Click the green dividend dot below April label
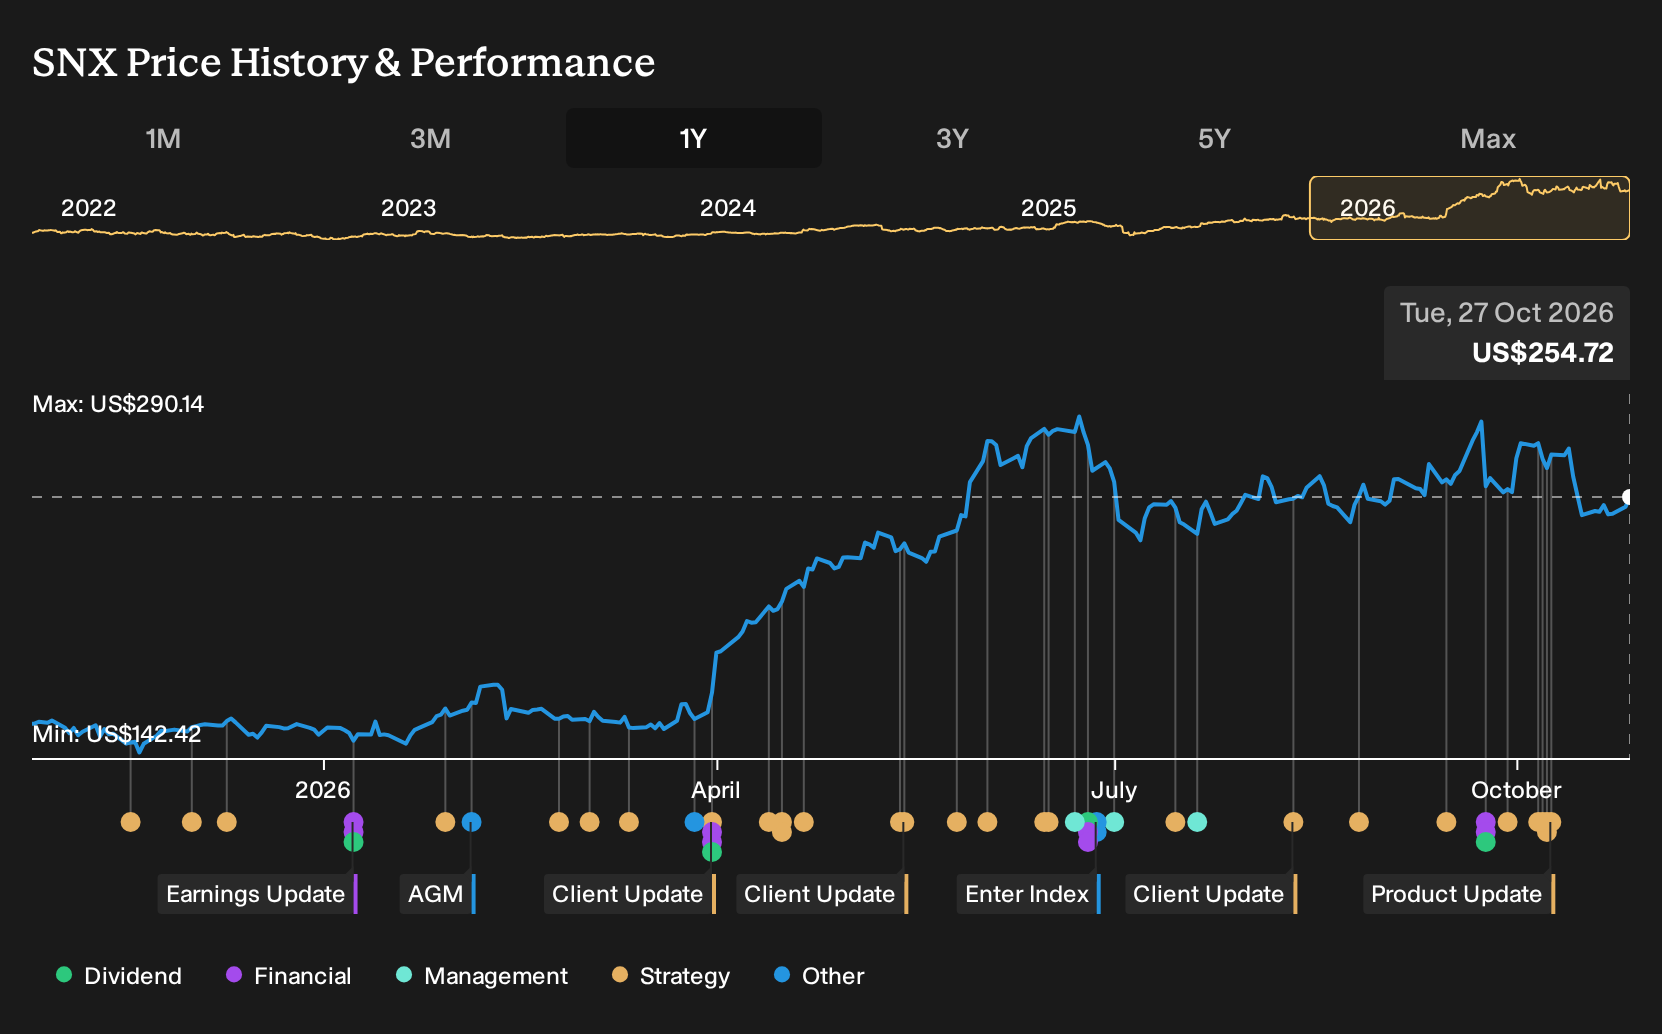This screenshot has width=1662, height=1034. pyautogui.click(x=712, y=852)
